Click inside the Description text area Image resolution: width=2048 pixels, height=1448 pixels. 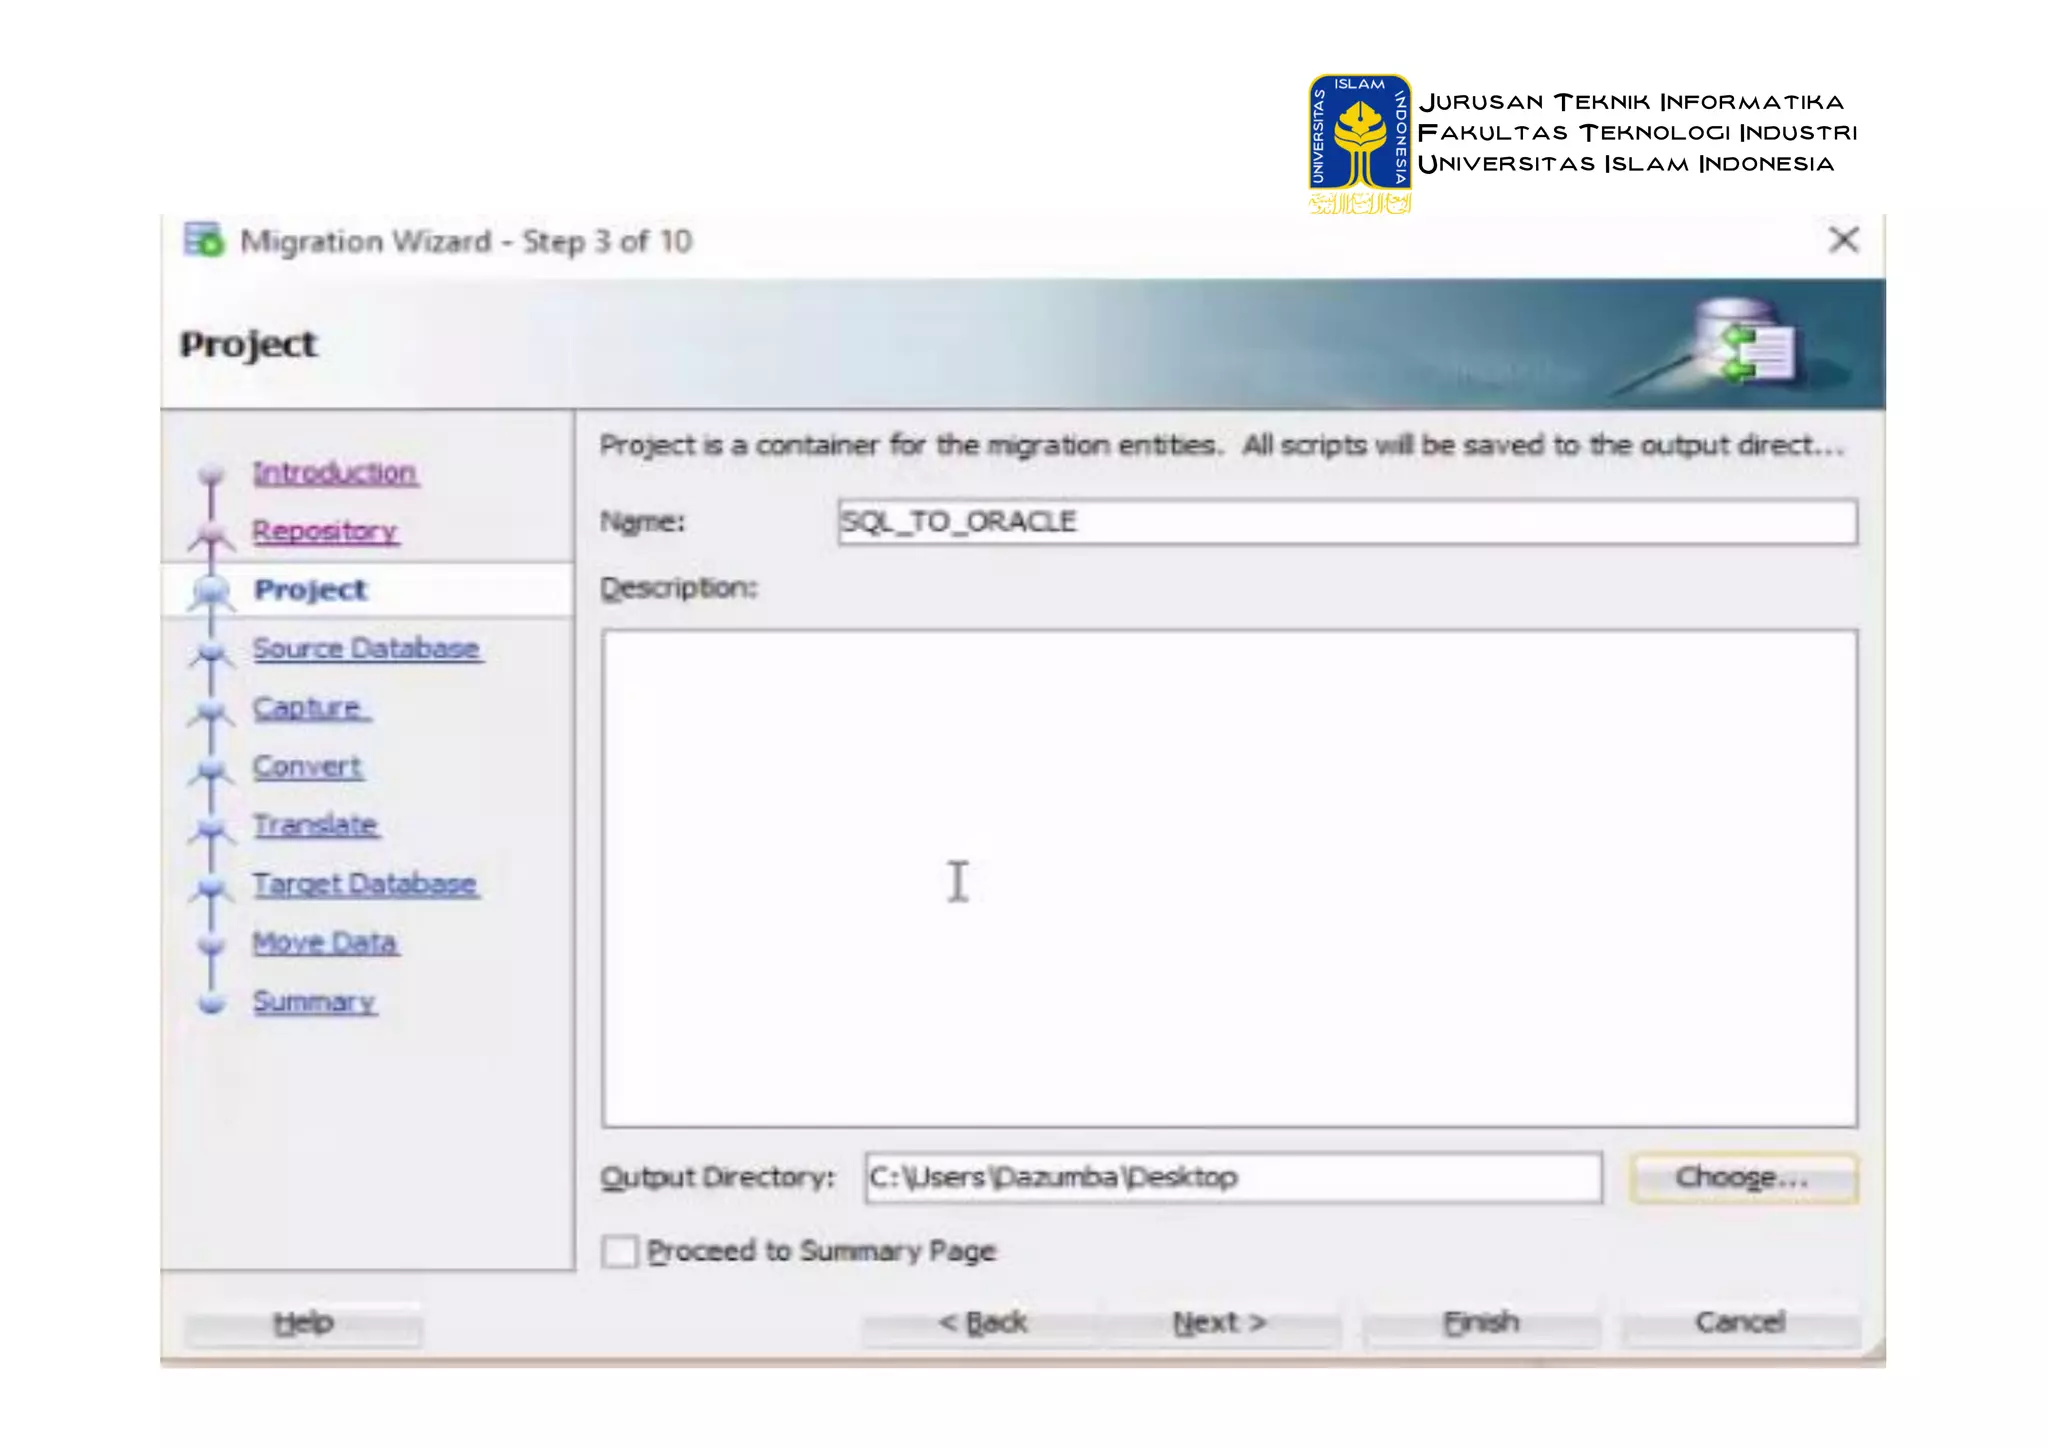click(1229, 878)
